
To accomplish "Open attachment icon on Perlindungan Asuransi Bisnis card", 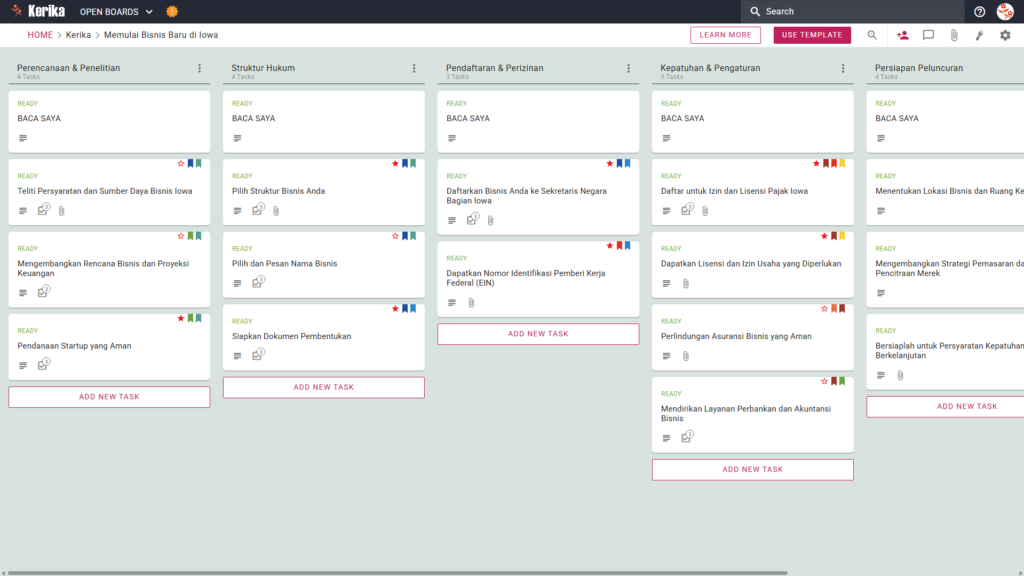I will 686,356.
